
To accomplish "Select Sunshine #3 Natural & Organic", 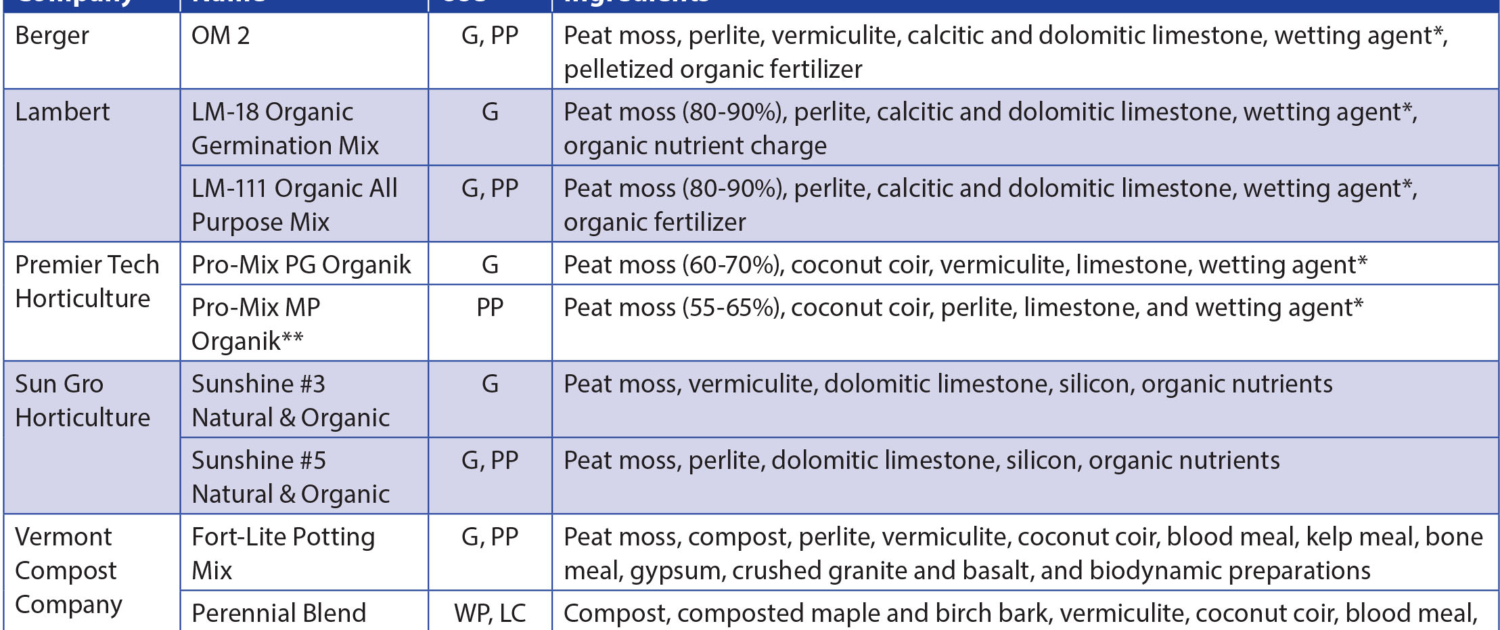I will coord(290,400).
